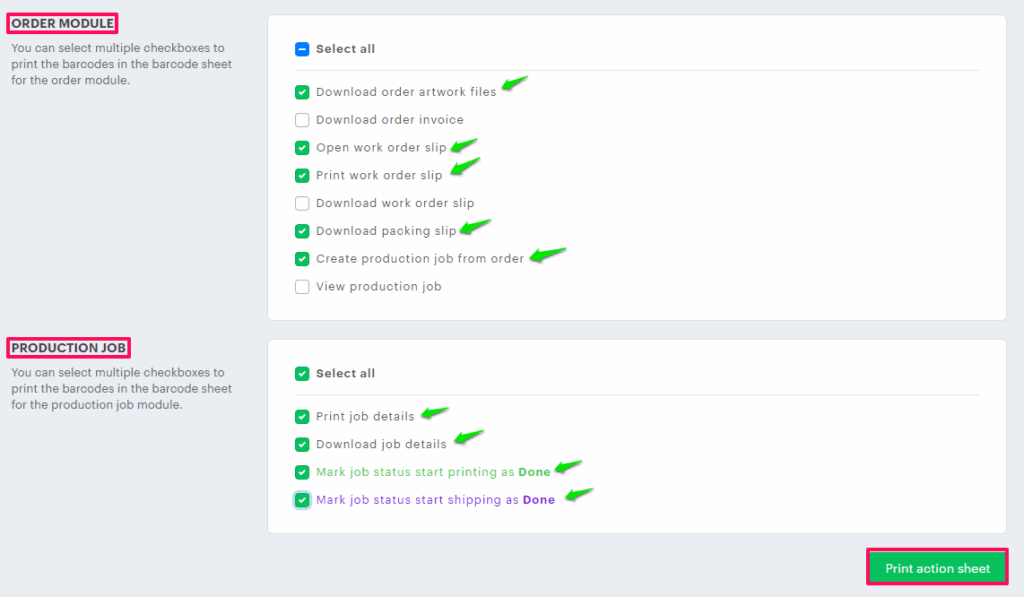The width and height of the screenshot is (1024, 597).
Task: Disable the Download job details checkbox
Action: point(302,445)
